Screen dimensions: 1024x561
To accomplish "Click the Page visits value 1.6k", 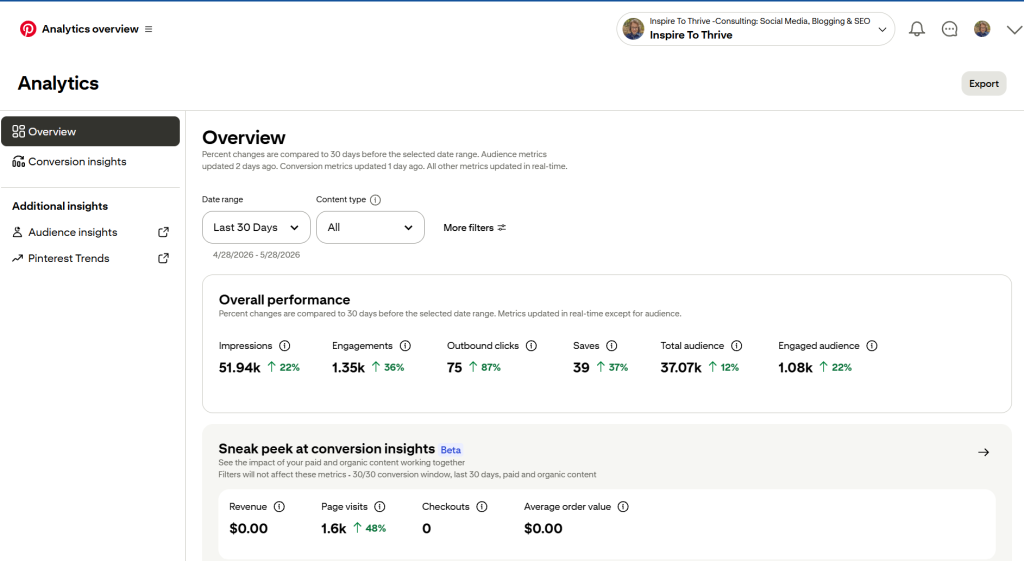I will click(x=333, y=528).
